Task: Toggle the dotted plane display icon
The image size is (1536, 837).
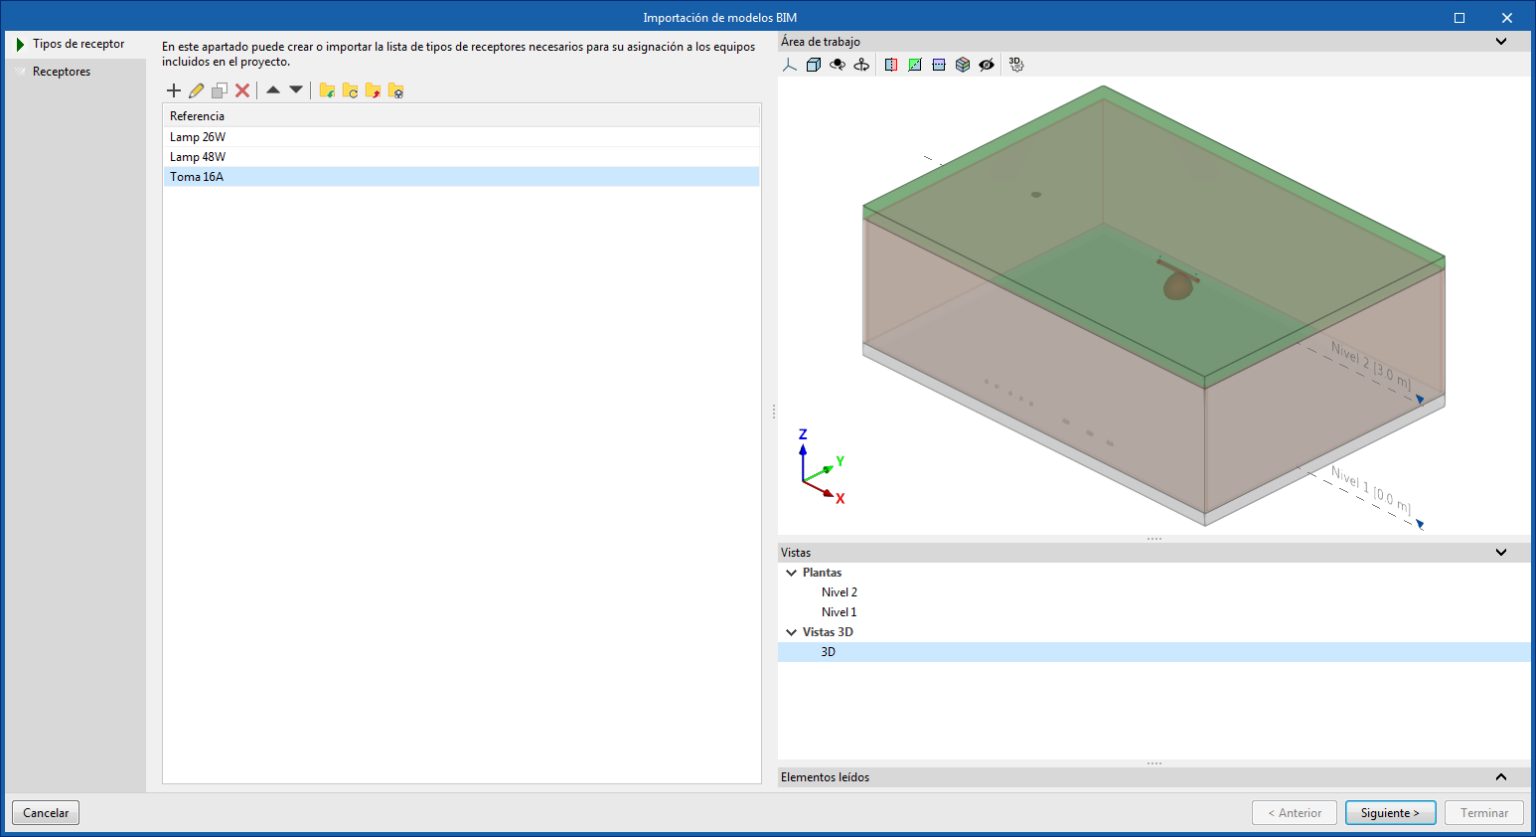Action: 938,64
